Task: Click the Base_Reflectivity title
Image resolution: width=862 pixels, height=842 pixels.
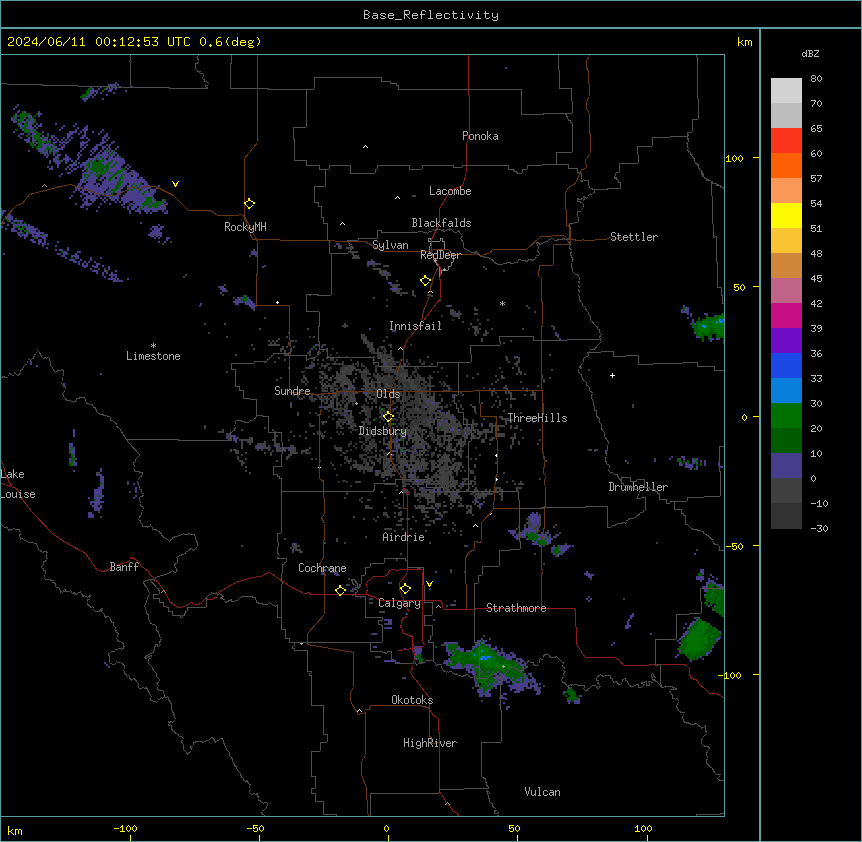Action: [x=431, y=15]
